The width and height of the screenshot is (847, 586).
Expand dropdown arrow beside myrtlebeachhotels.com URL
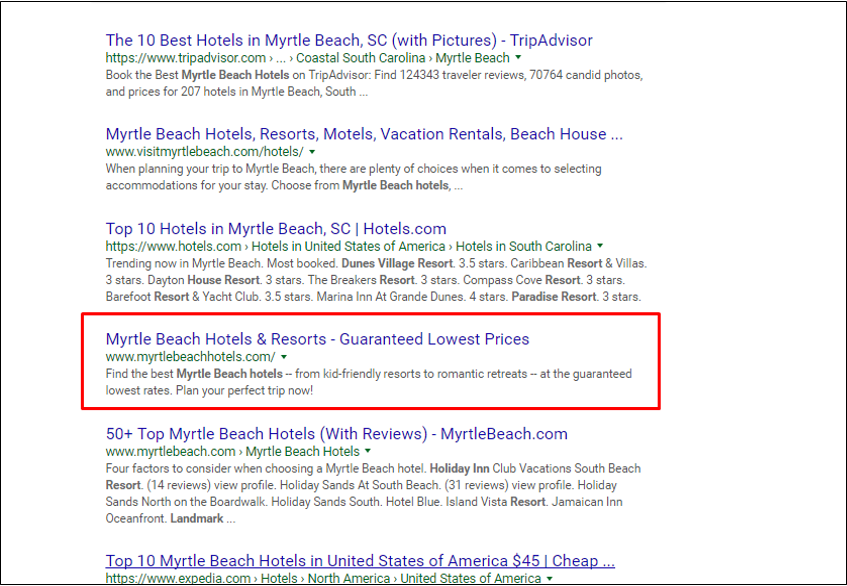point(284,356)
